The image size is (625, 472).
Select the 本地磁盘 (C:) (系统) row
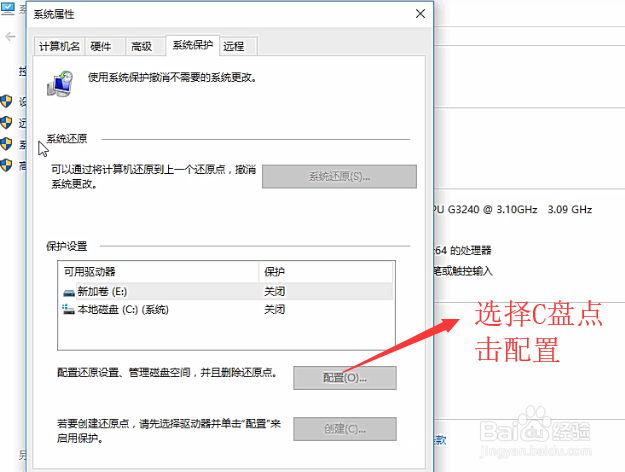[226, 309]
